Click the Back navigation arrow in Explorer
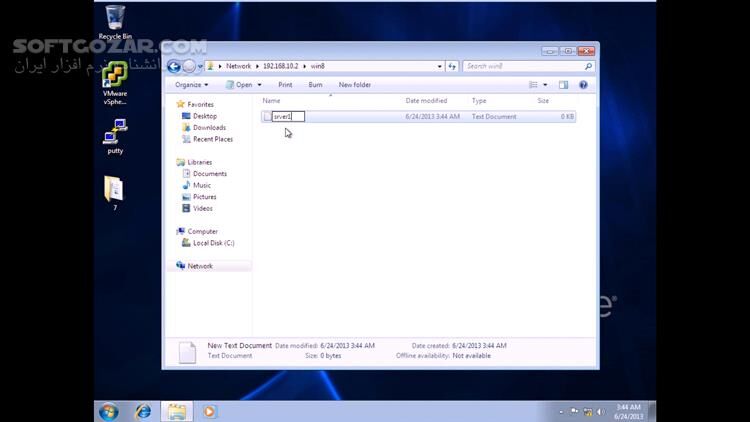 (x=174, y=66)
